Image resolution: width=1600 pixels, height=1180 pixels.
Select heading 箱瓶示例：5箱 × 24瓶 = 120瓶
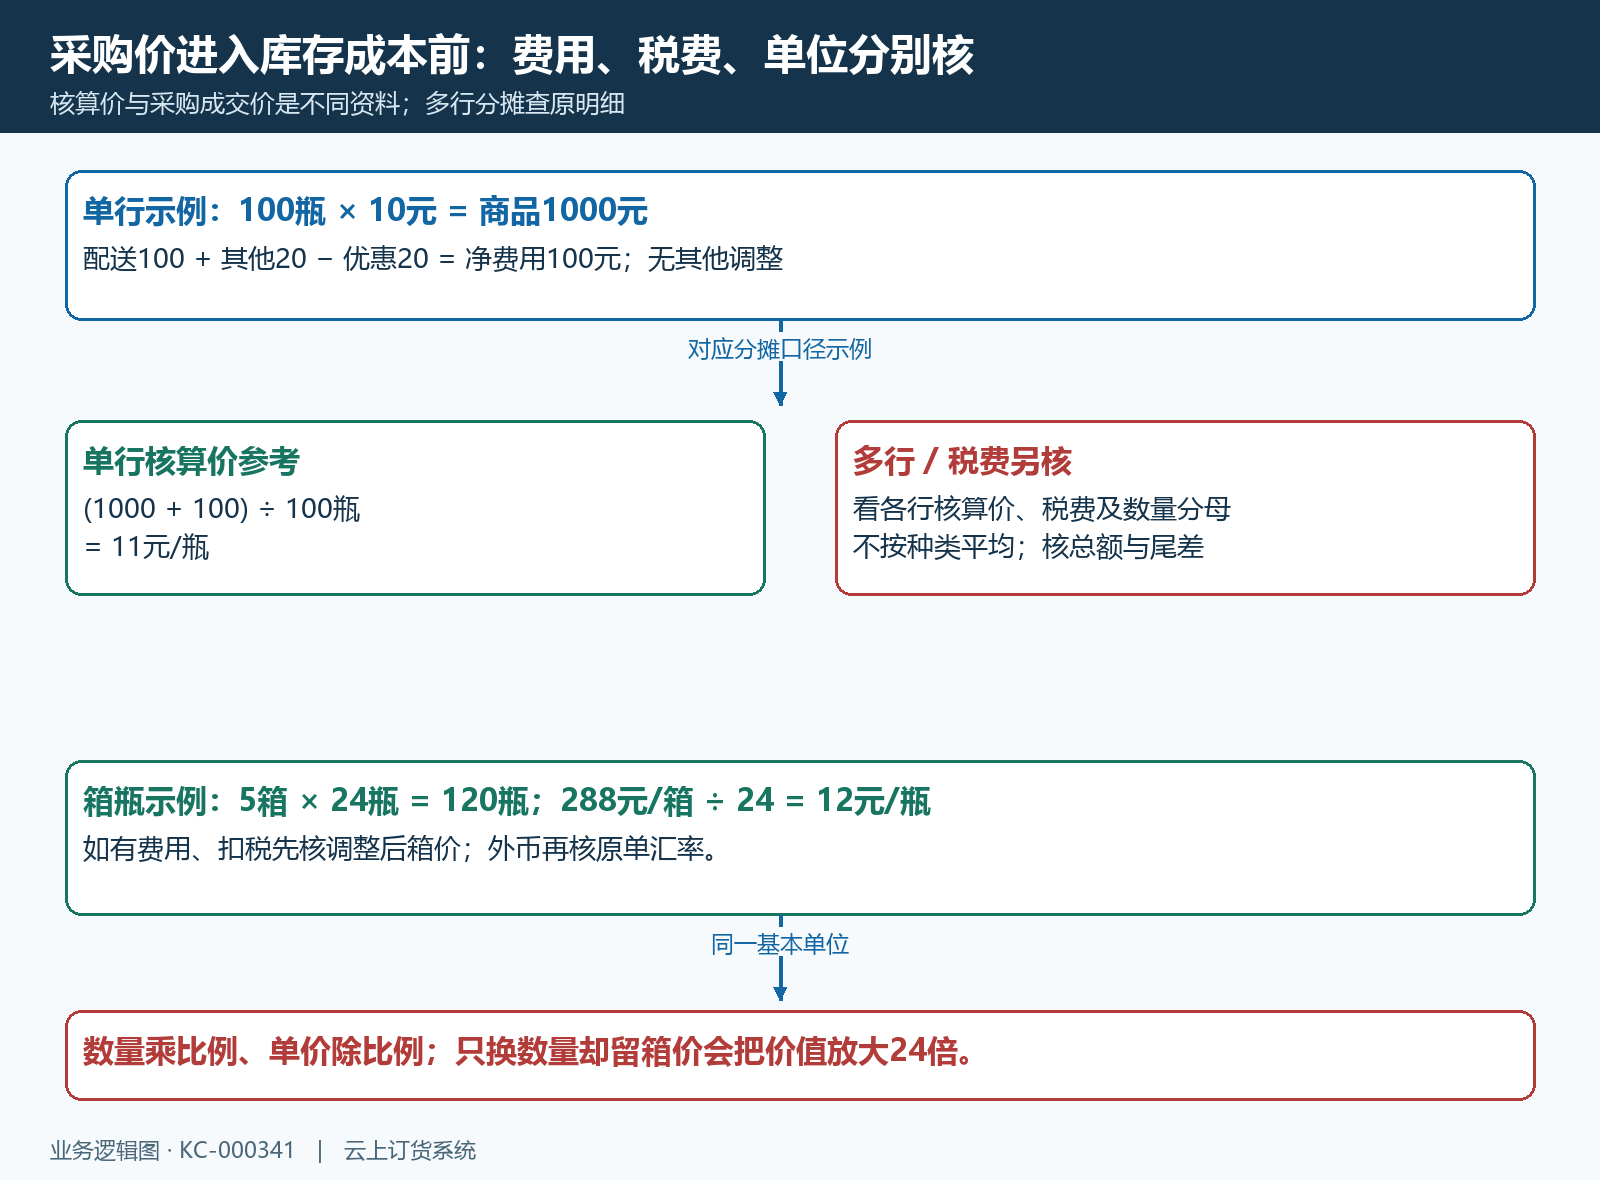click(x=306, y=801)
